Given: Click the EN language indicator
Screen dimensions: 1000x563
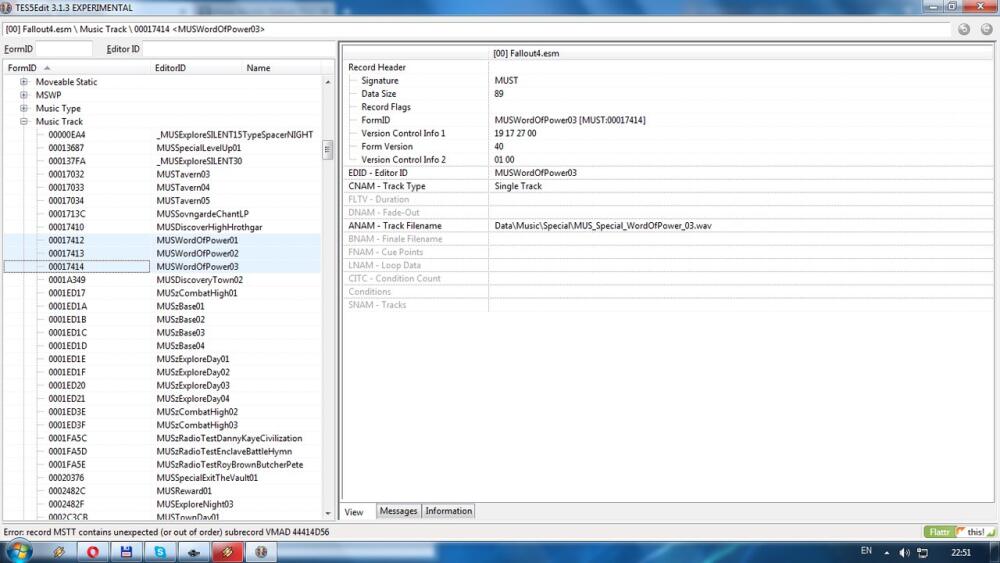Looking at the screenshot, I should (866, 551).
